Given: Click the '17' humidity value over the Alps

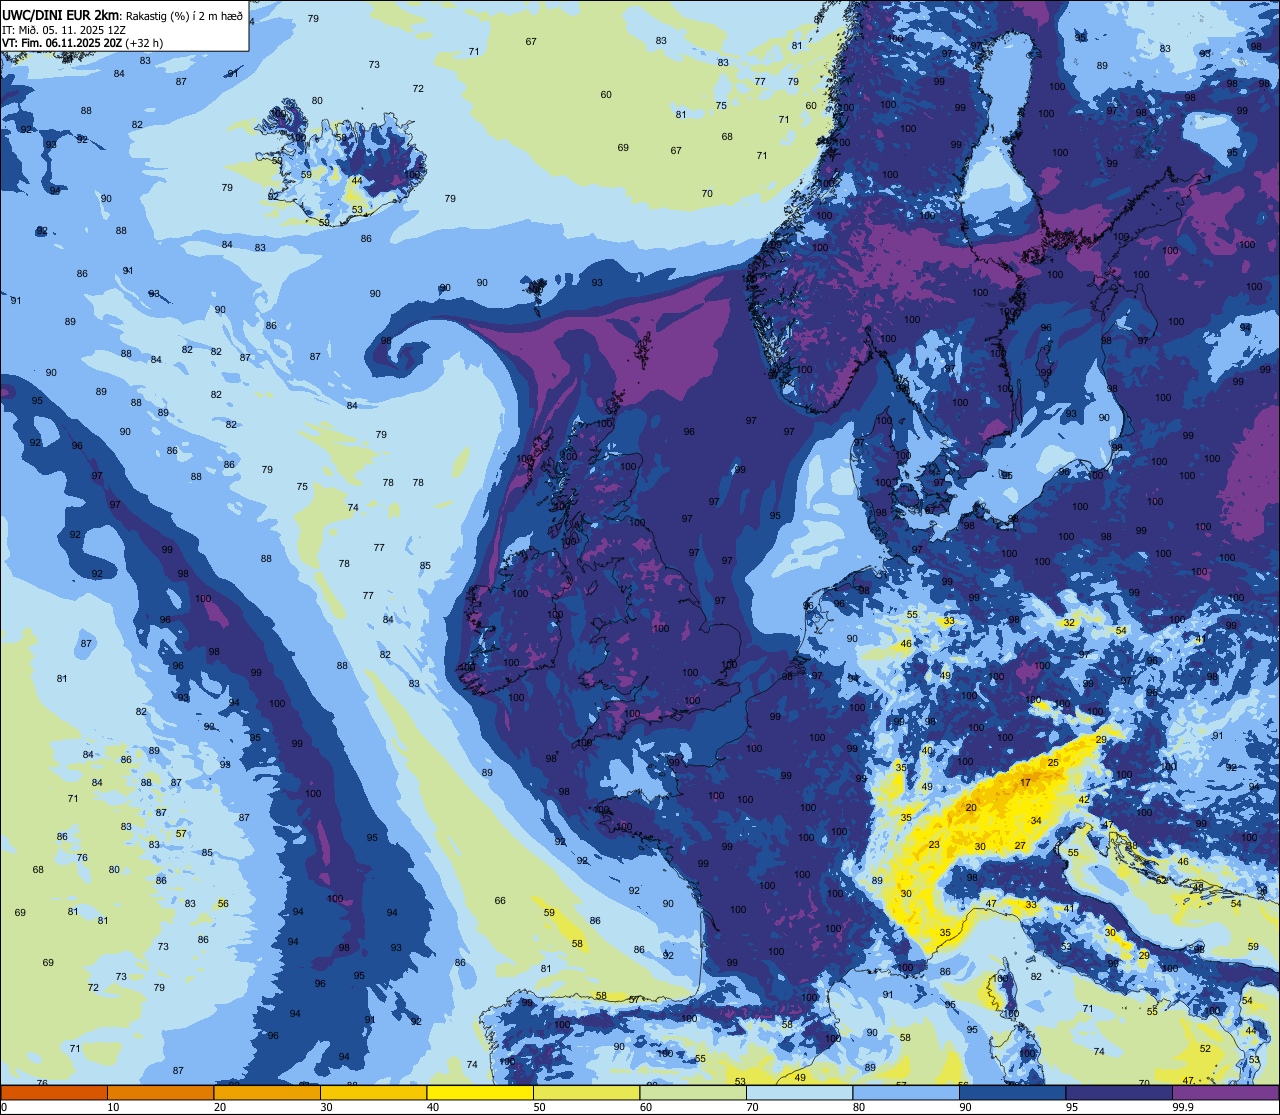Looking at the screenshot, I should pyautogui.click(x=1025, y=783).
